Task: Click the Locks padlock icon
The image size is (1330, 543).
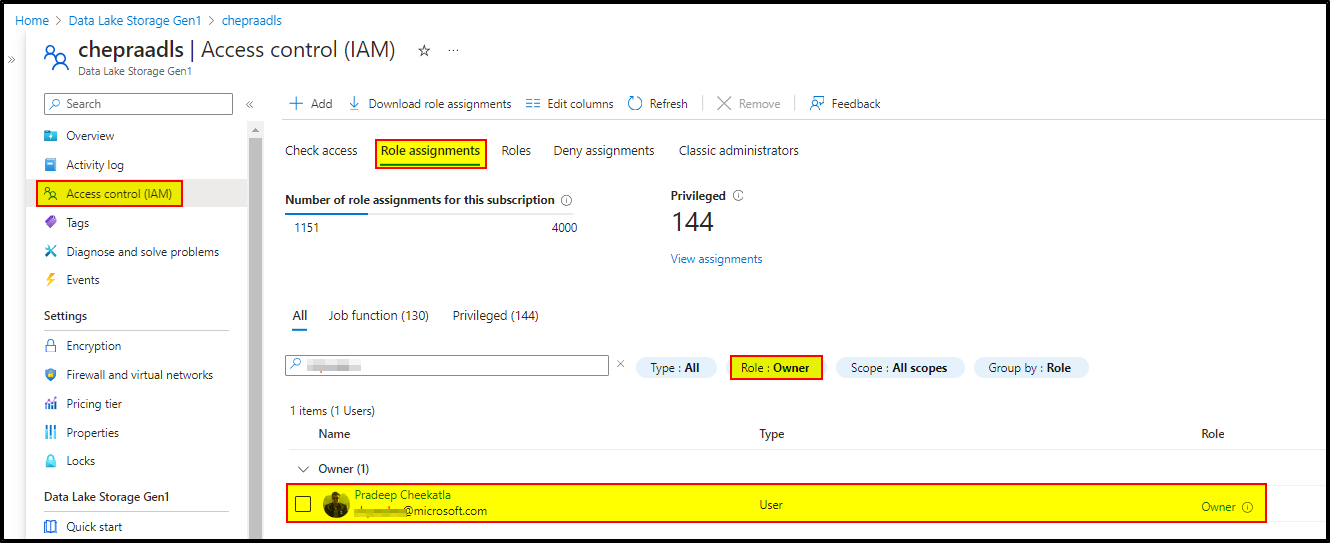Action: [x=51, y=461]
